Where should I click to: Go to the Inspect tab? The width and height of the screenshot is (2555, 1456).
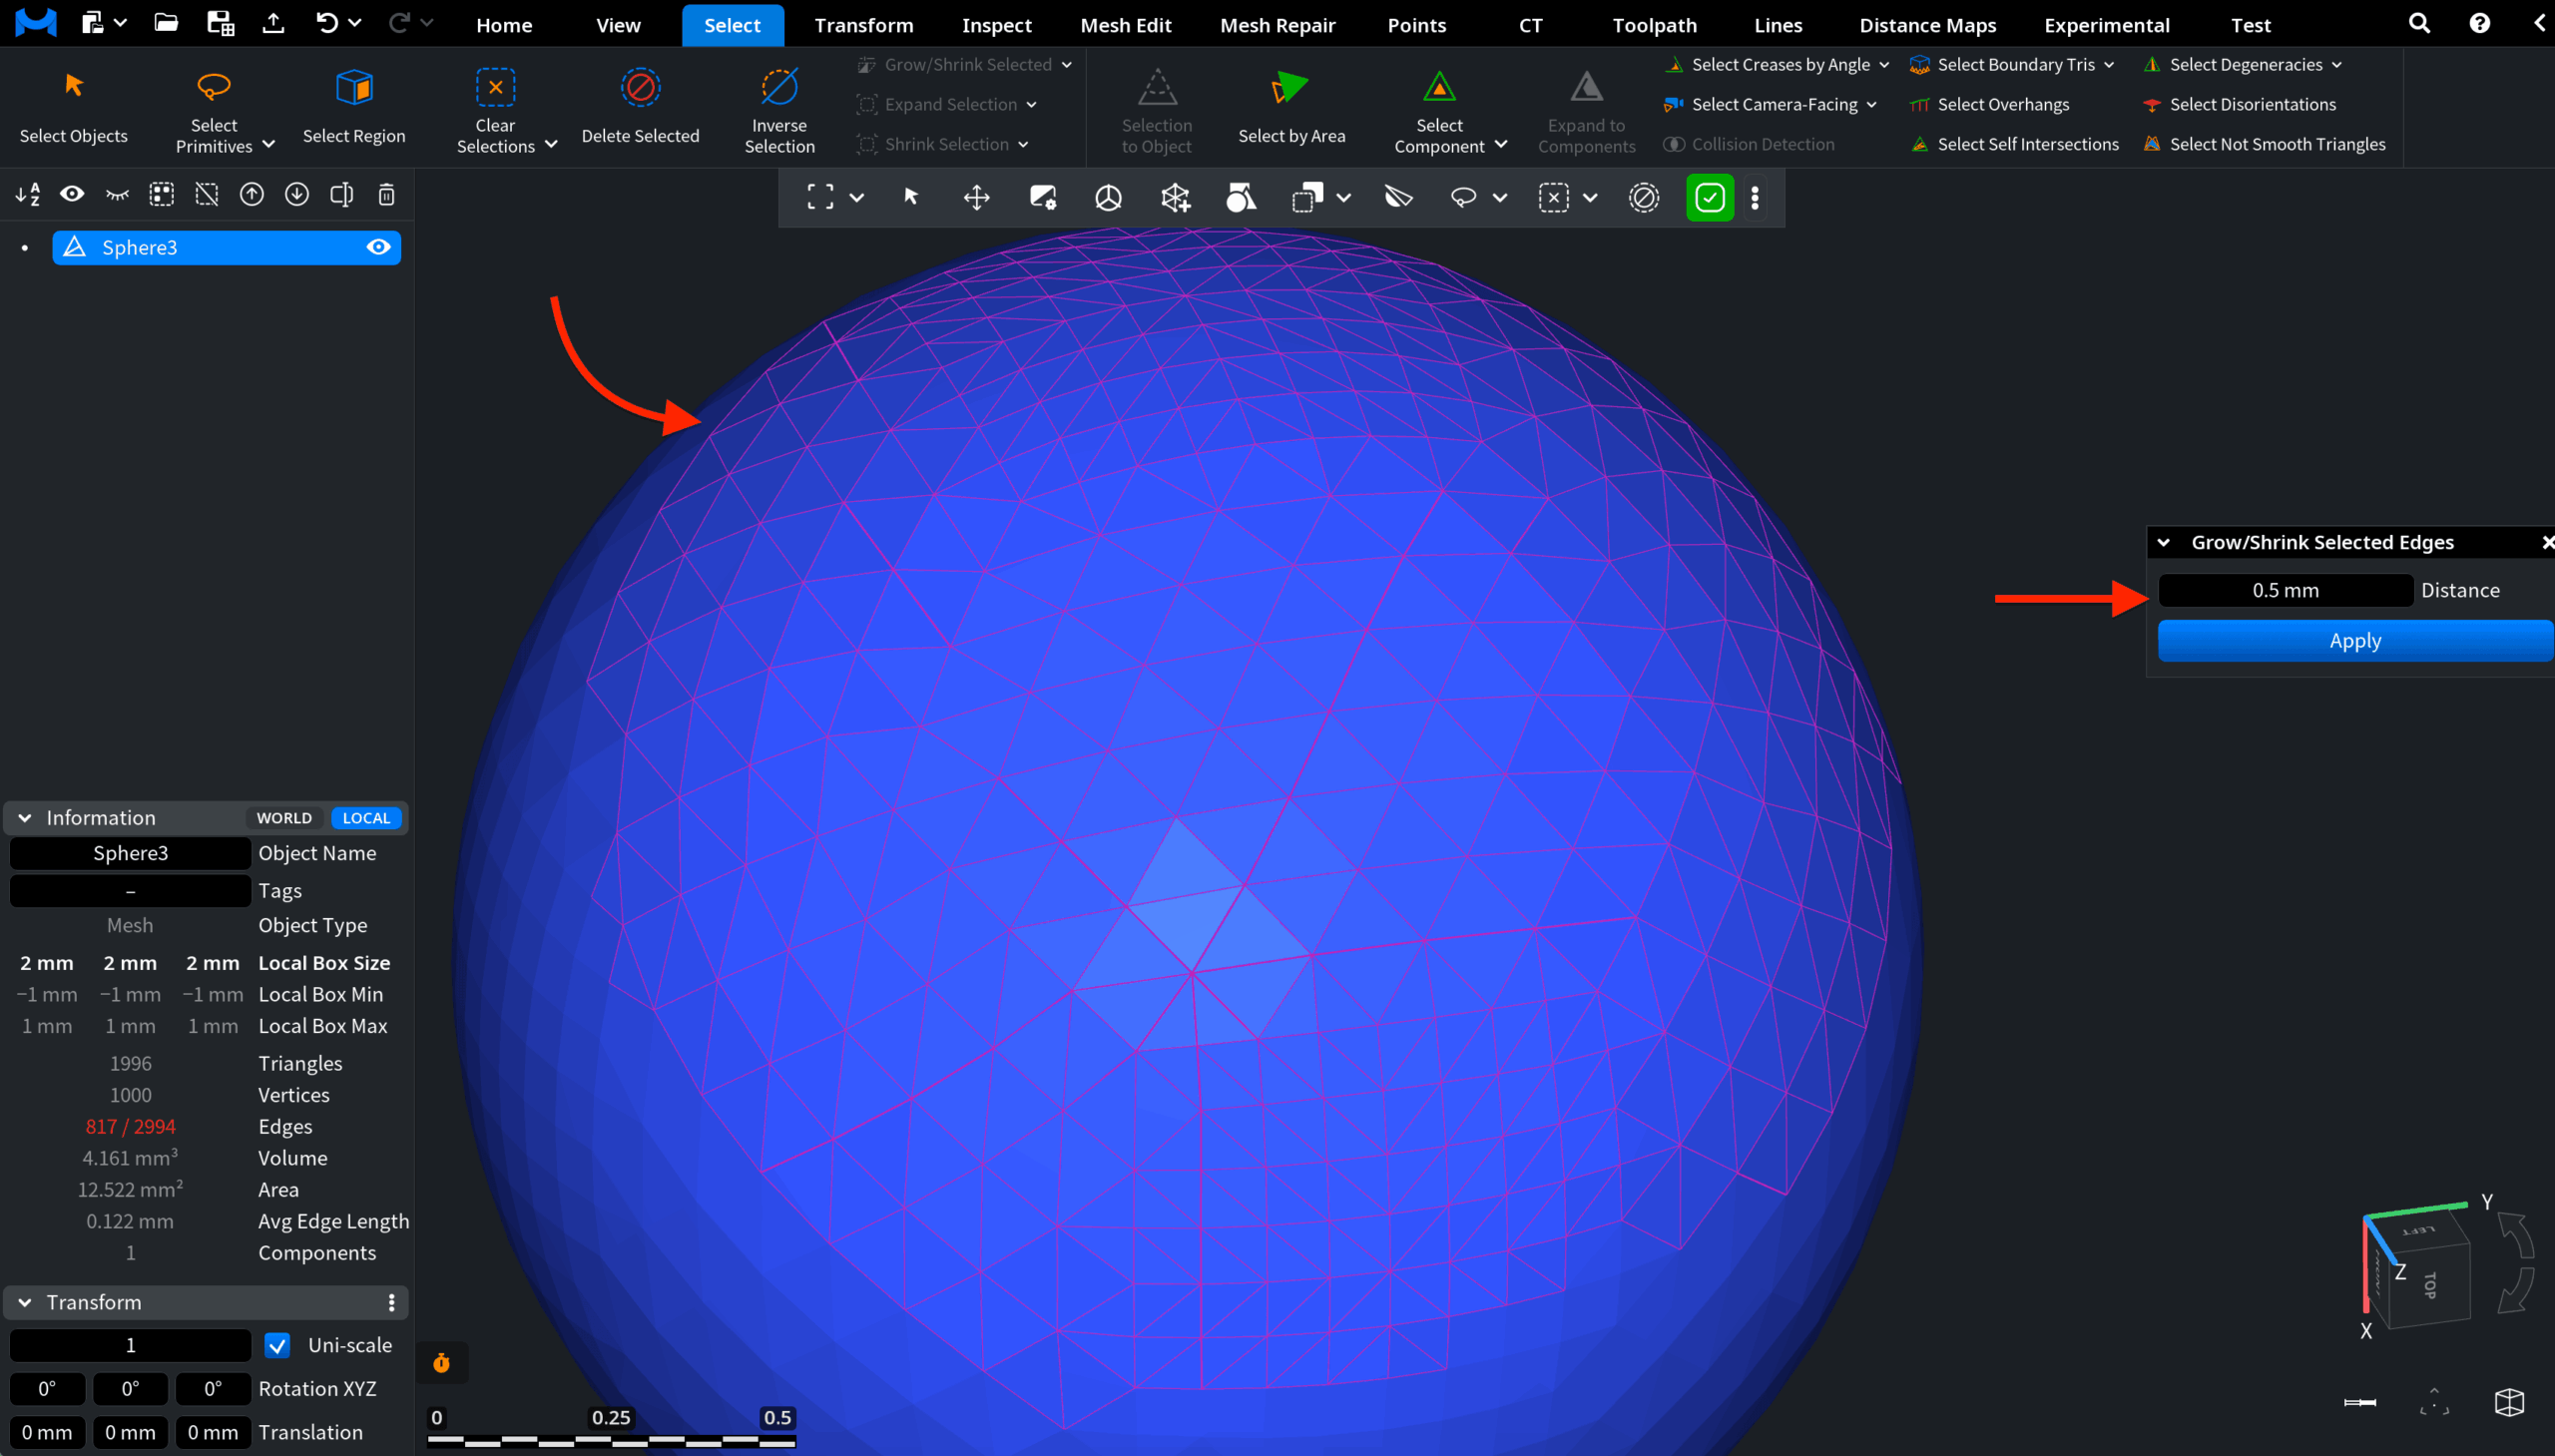[996, 25]
